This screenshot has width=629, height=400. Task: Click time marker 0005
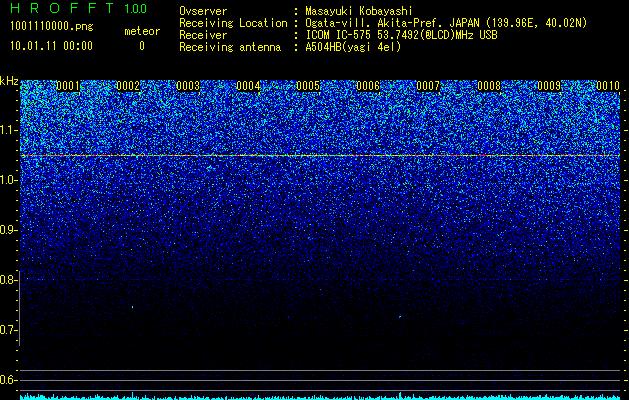pos(308,86)
